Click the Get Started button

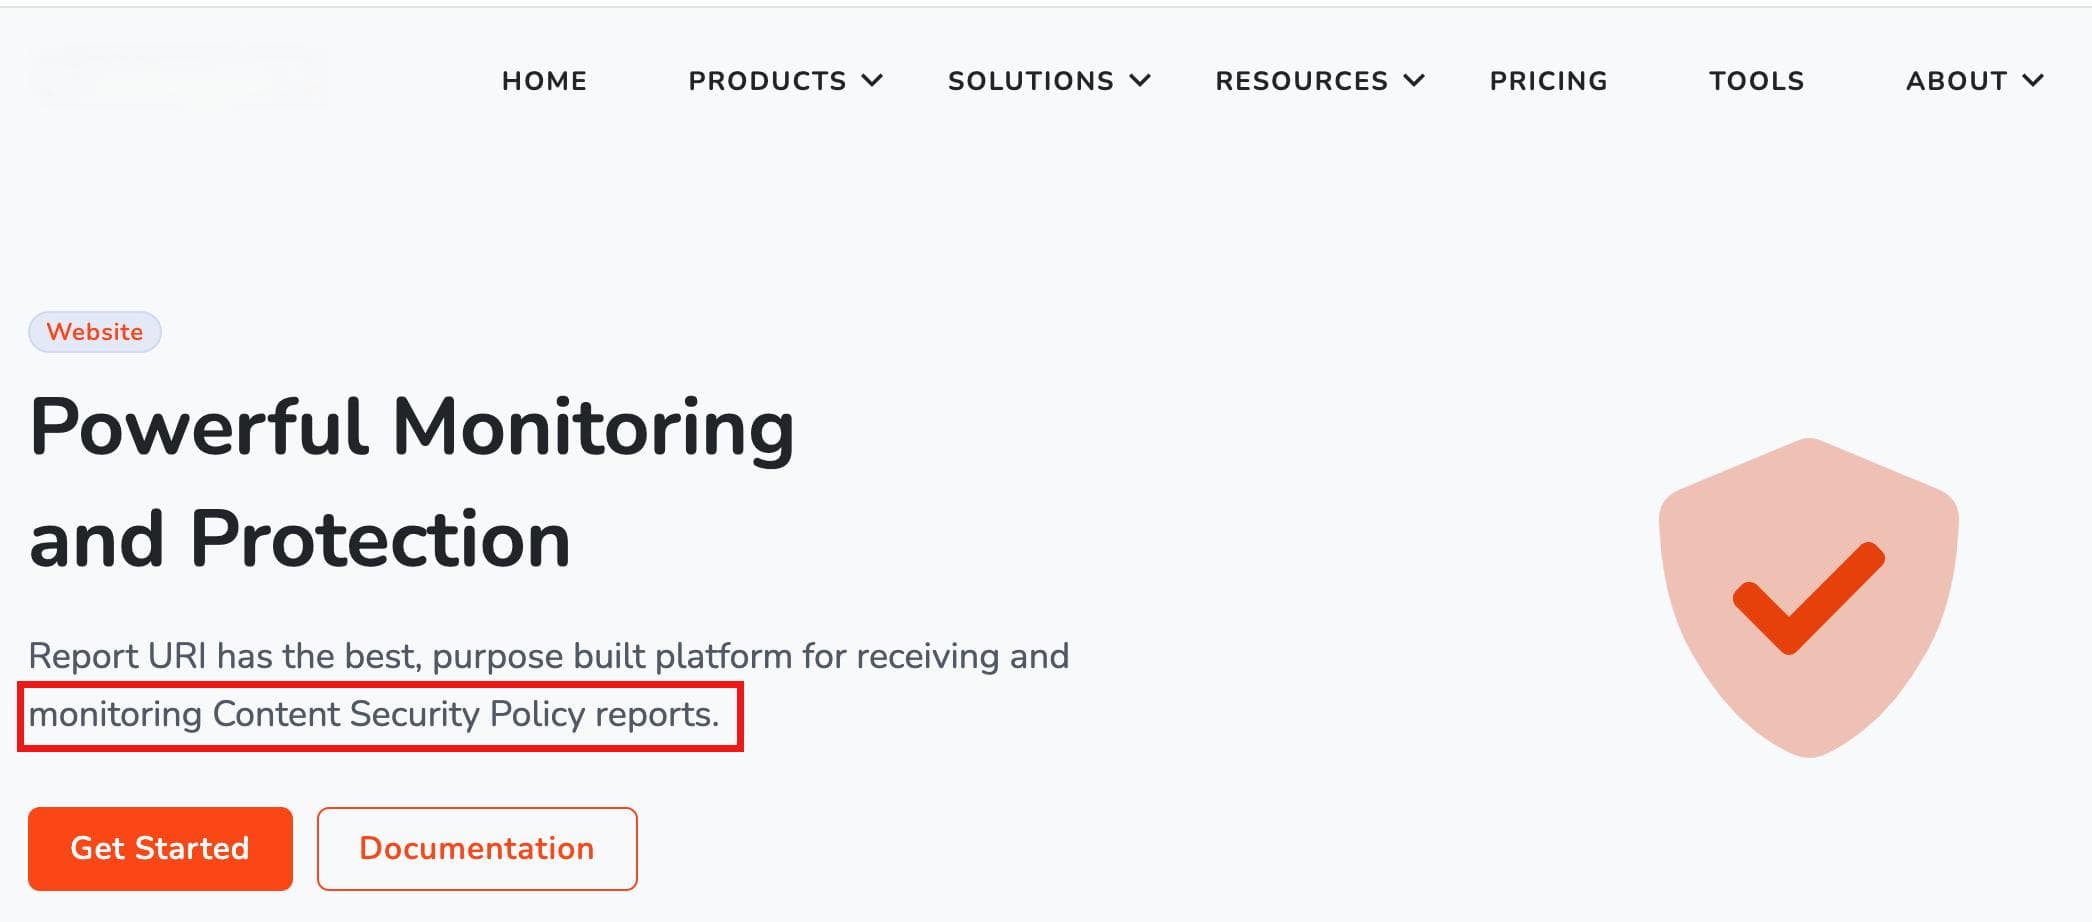tap(160, 849)
